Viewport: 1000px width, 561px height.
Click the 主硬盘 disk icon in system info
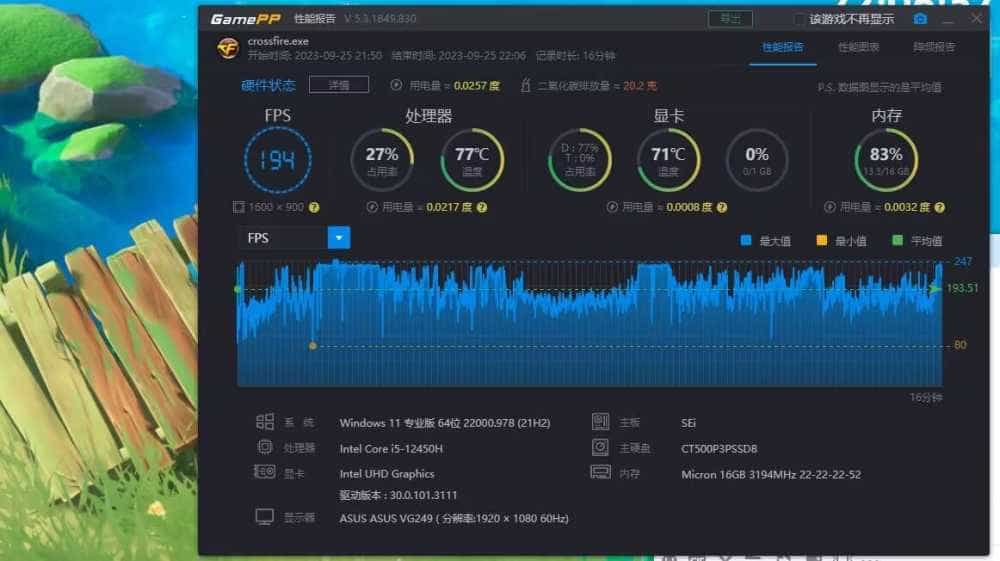(x=600, y=448)
